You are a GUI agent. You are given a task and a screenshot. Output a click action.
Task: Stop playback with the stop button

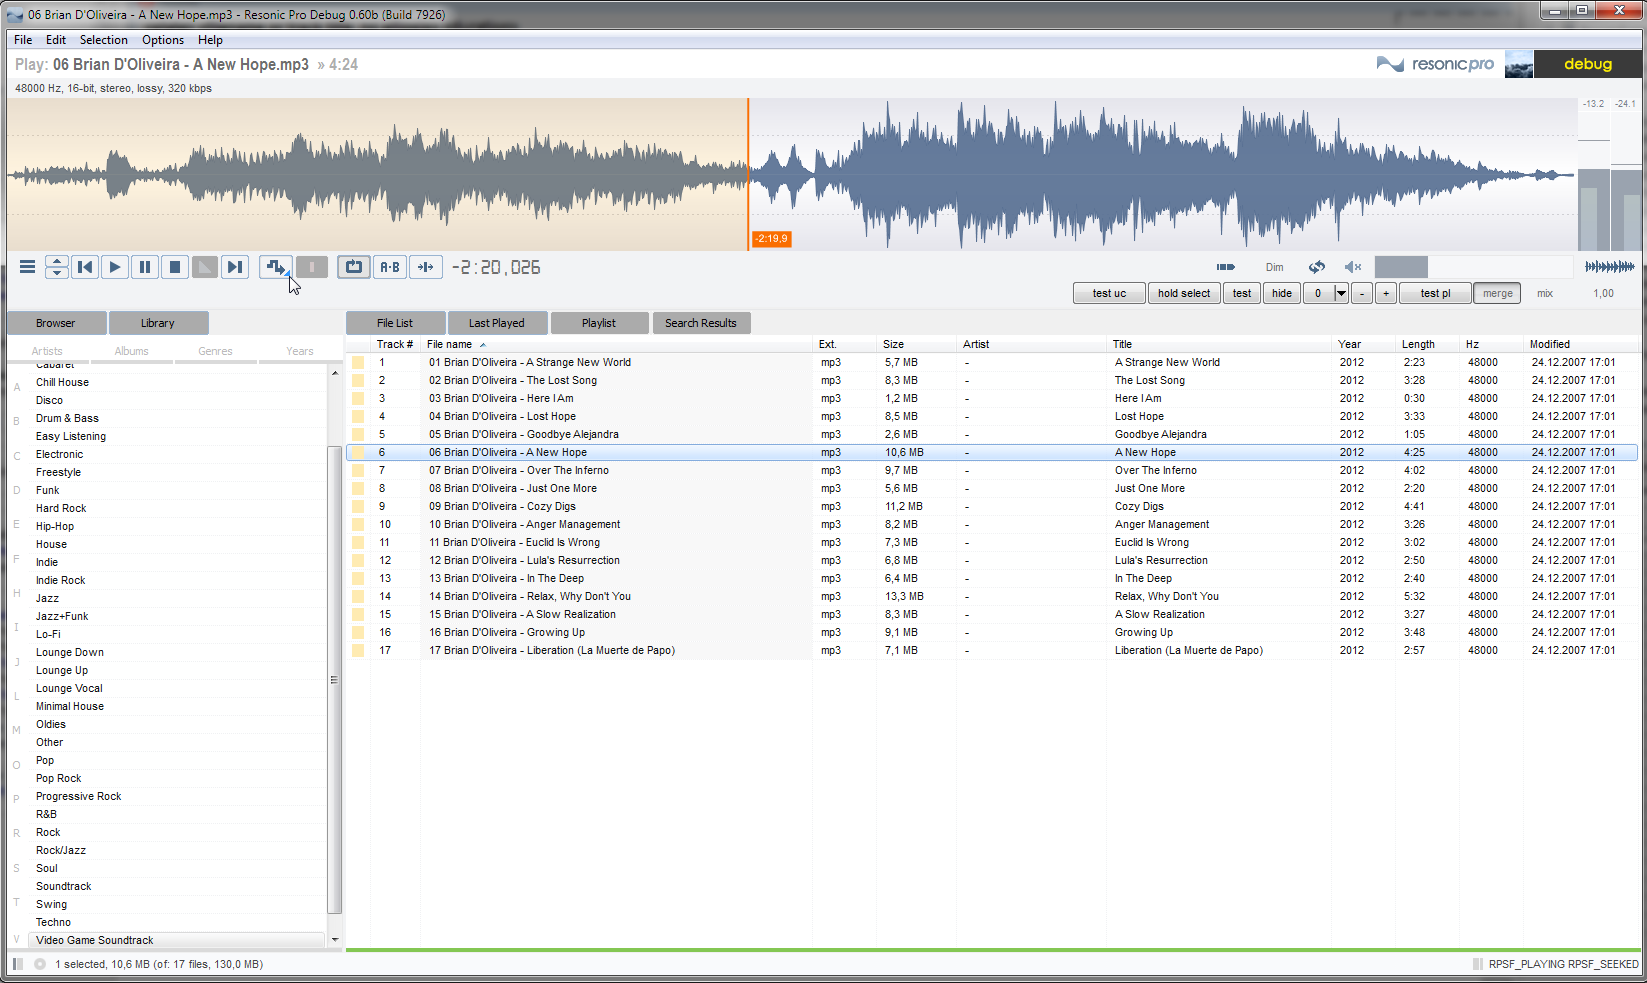(175, 267)
